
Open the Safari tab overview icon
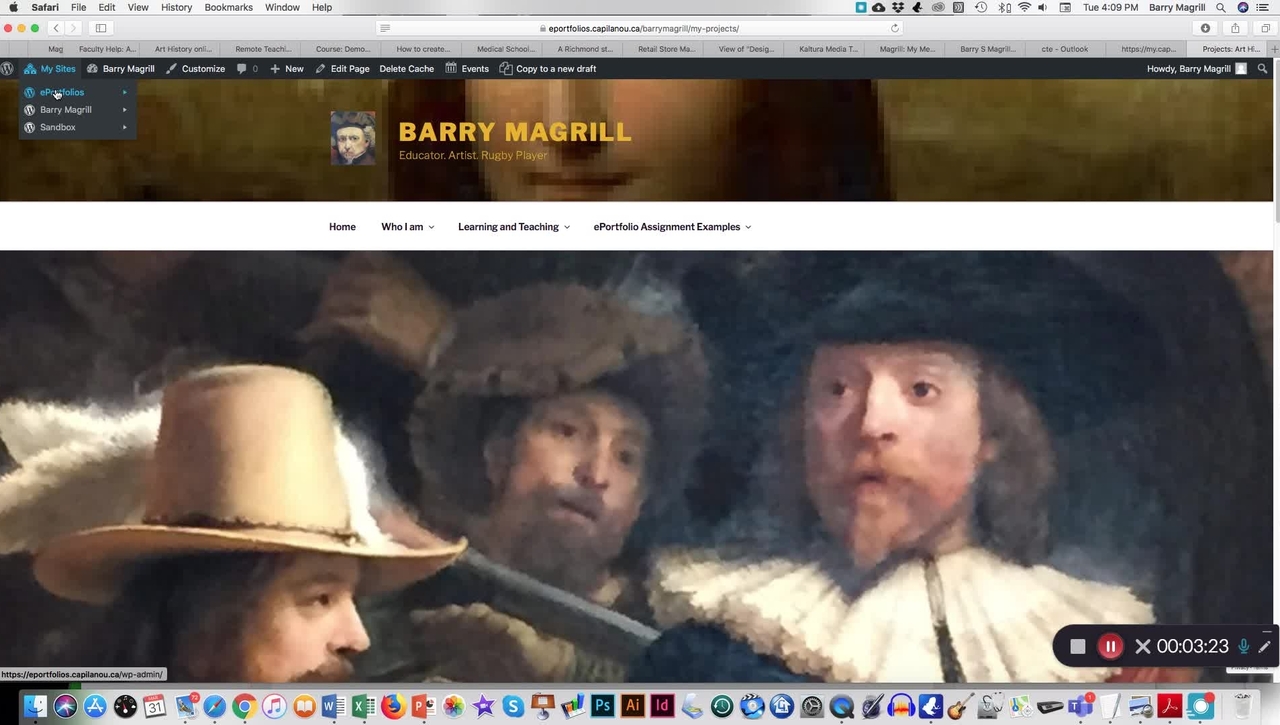[1265, 28]
